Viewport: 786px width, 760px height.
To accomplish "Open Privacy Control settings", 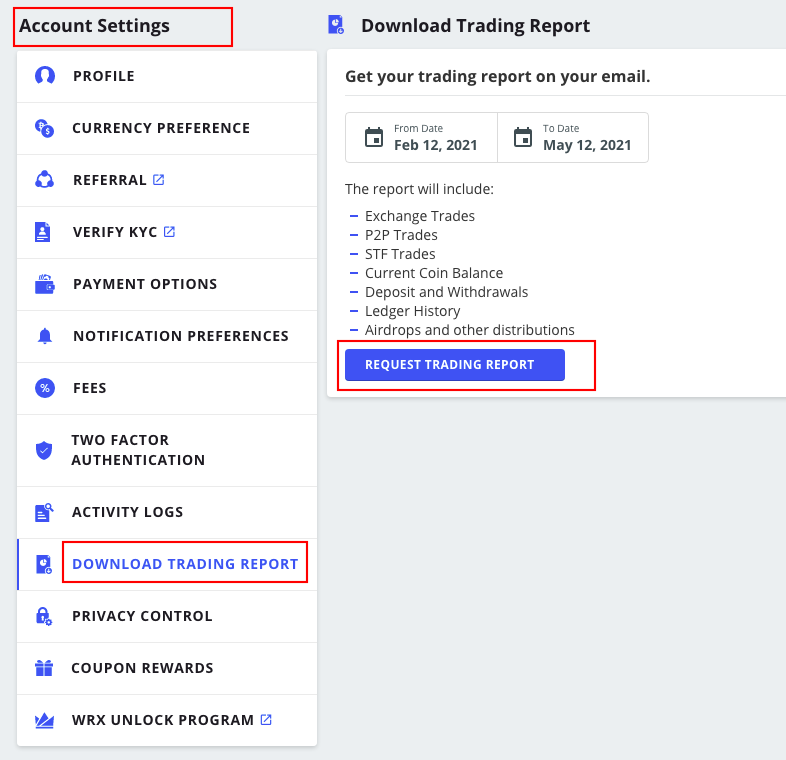I will click(x=167, y=616).
